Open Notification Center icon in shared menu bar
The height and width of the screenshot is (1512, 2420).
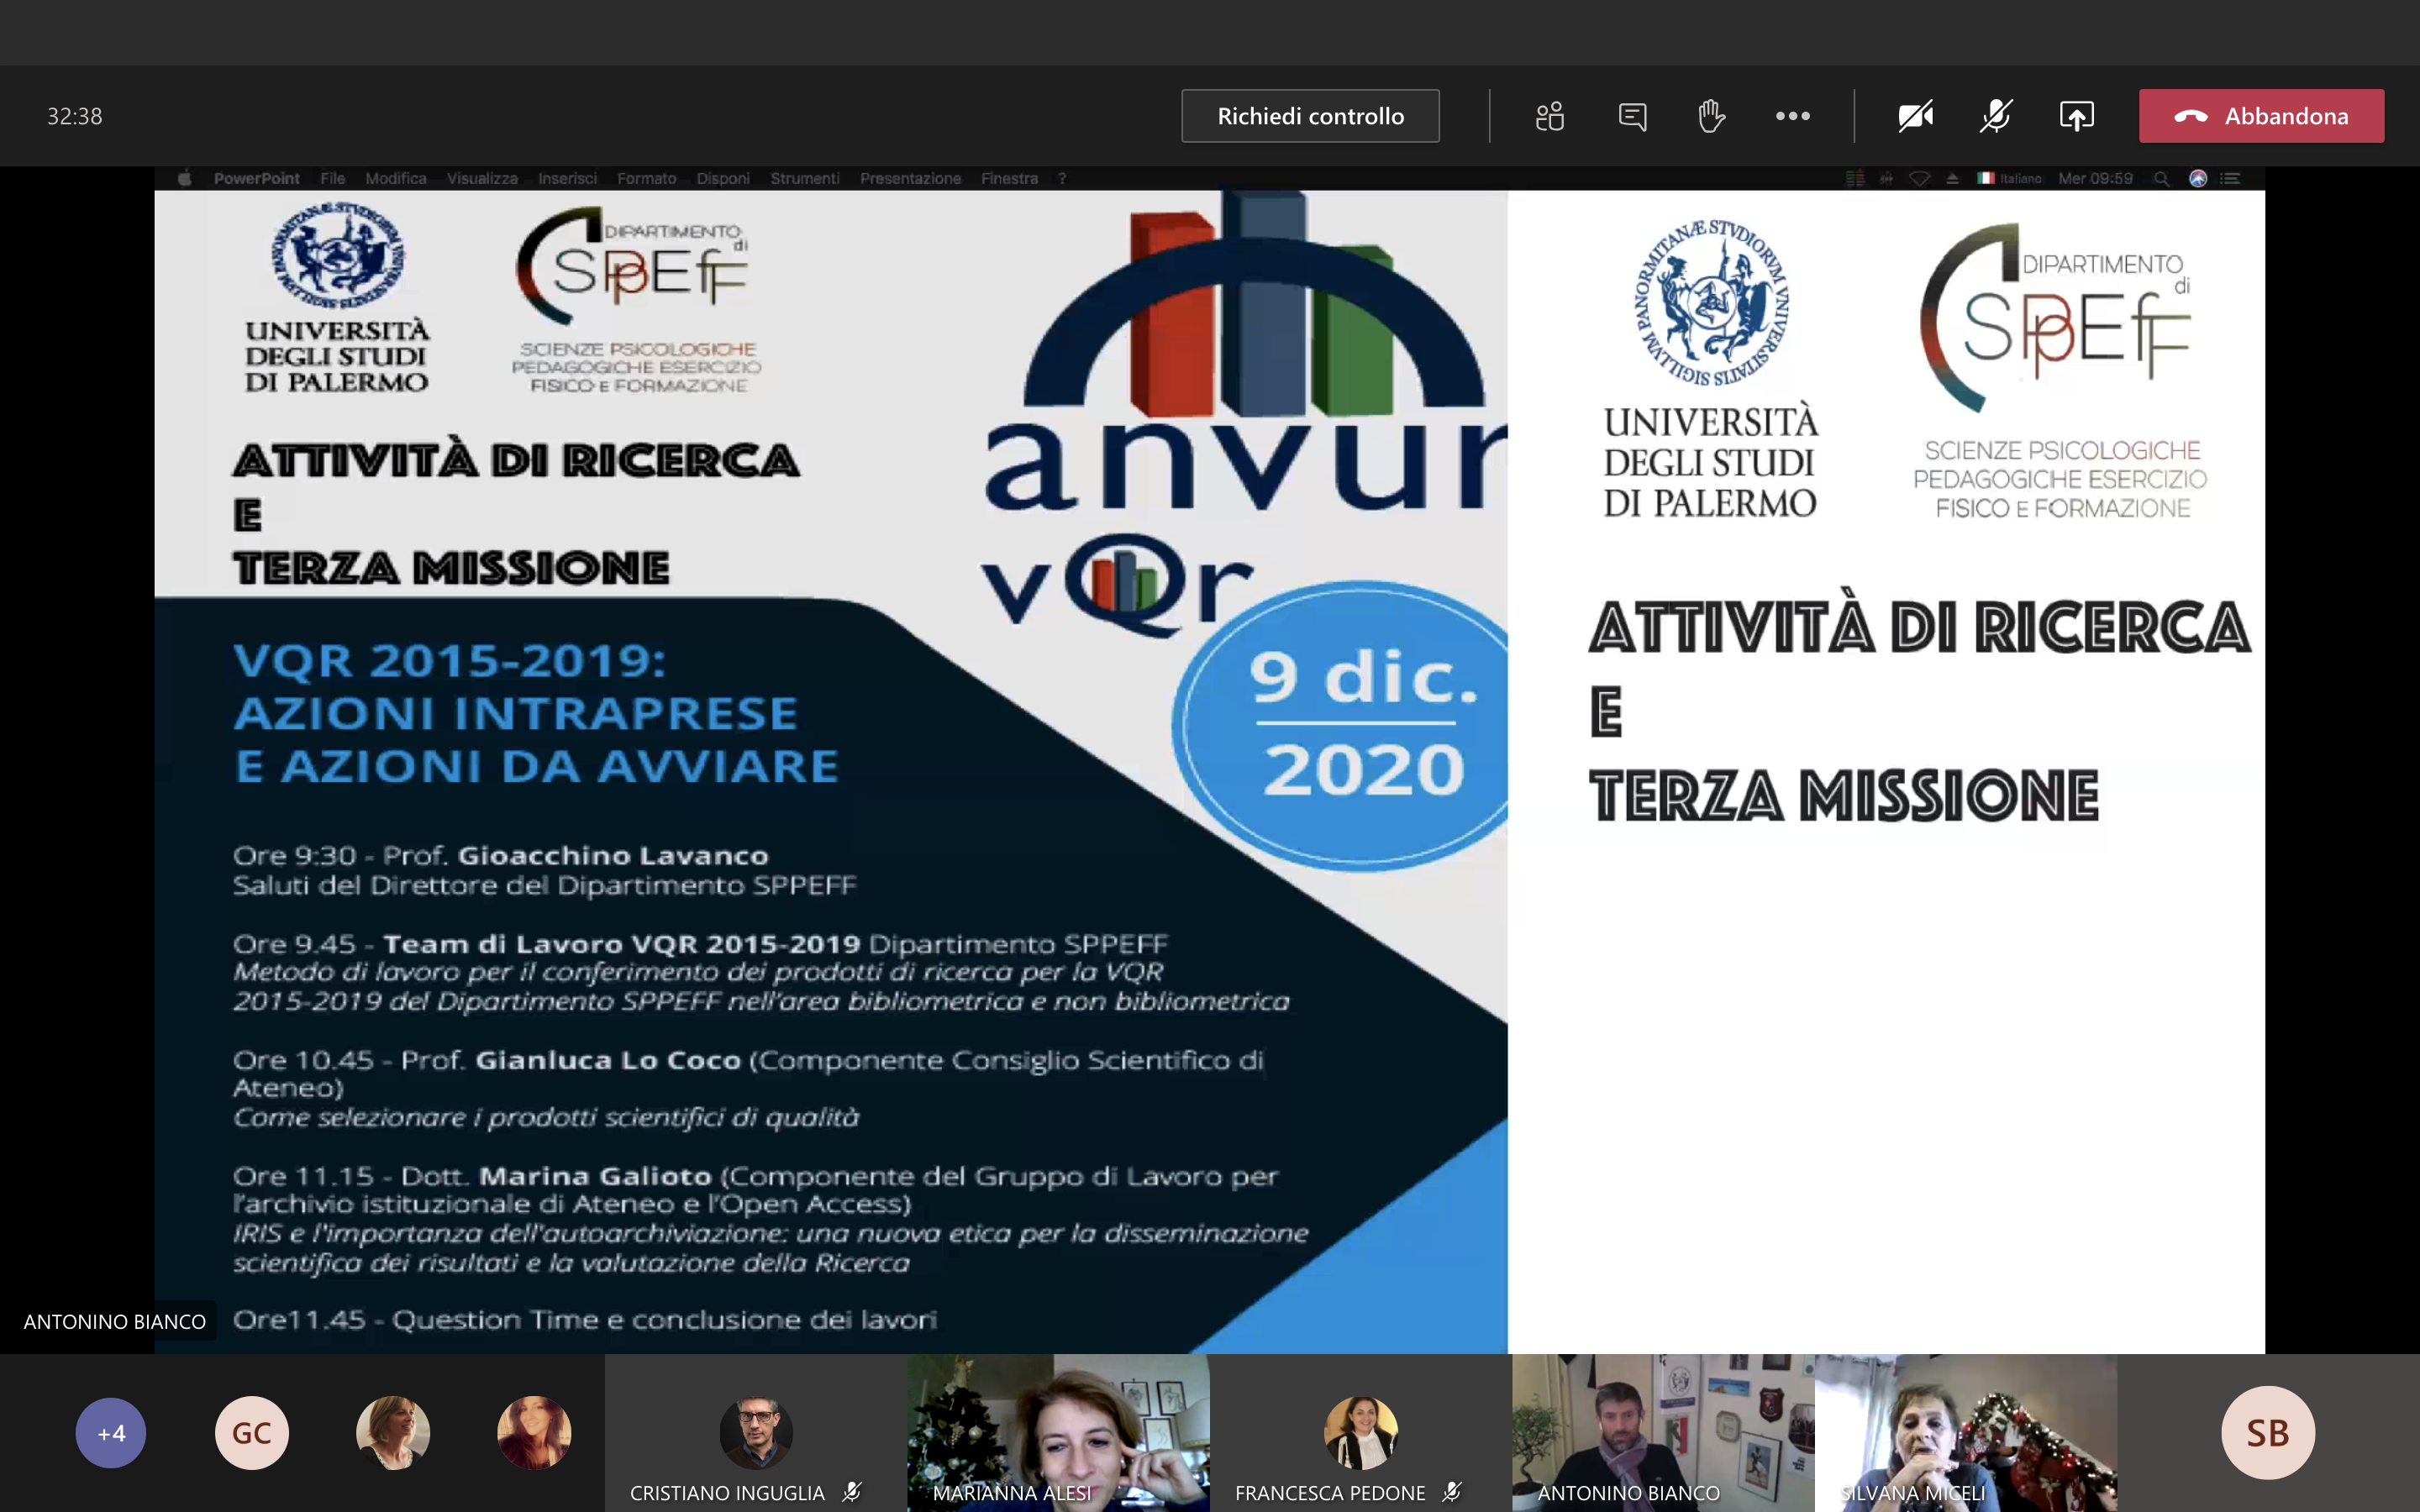(2230, 178)
